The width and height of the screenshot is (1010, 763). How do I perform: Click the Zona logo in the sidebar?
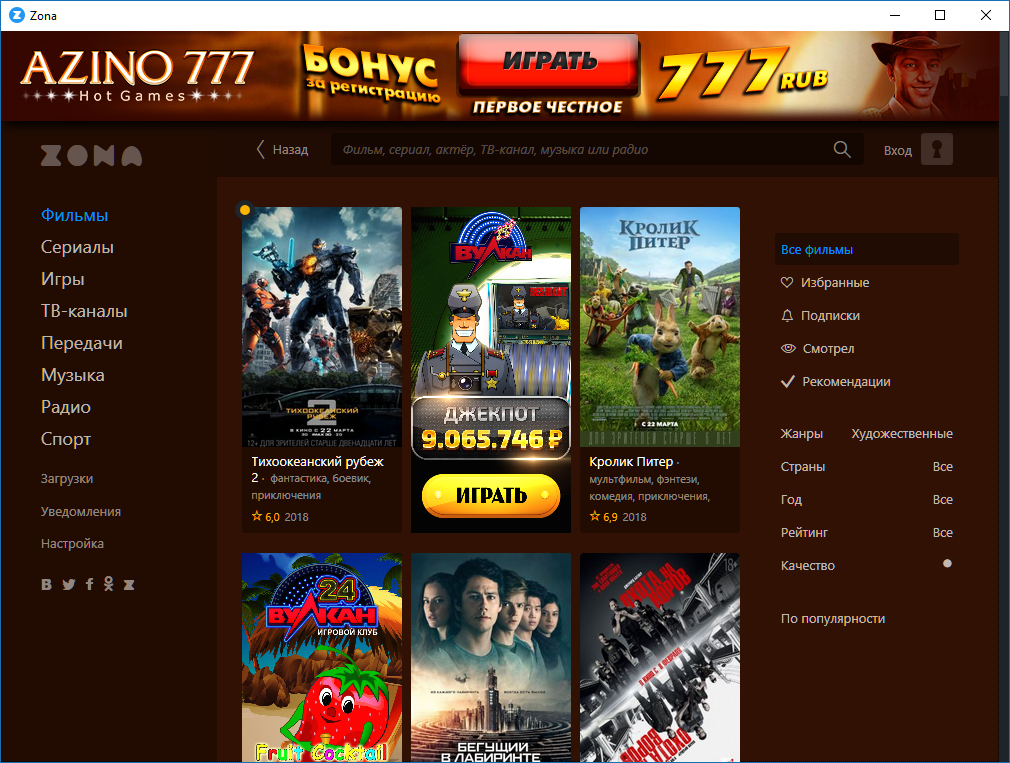[91, 155]
